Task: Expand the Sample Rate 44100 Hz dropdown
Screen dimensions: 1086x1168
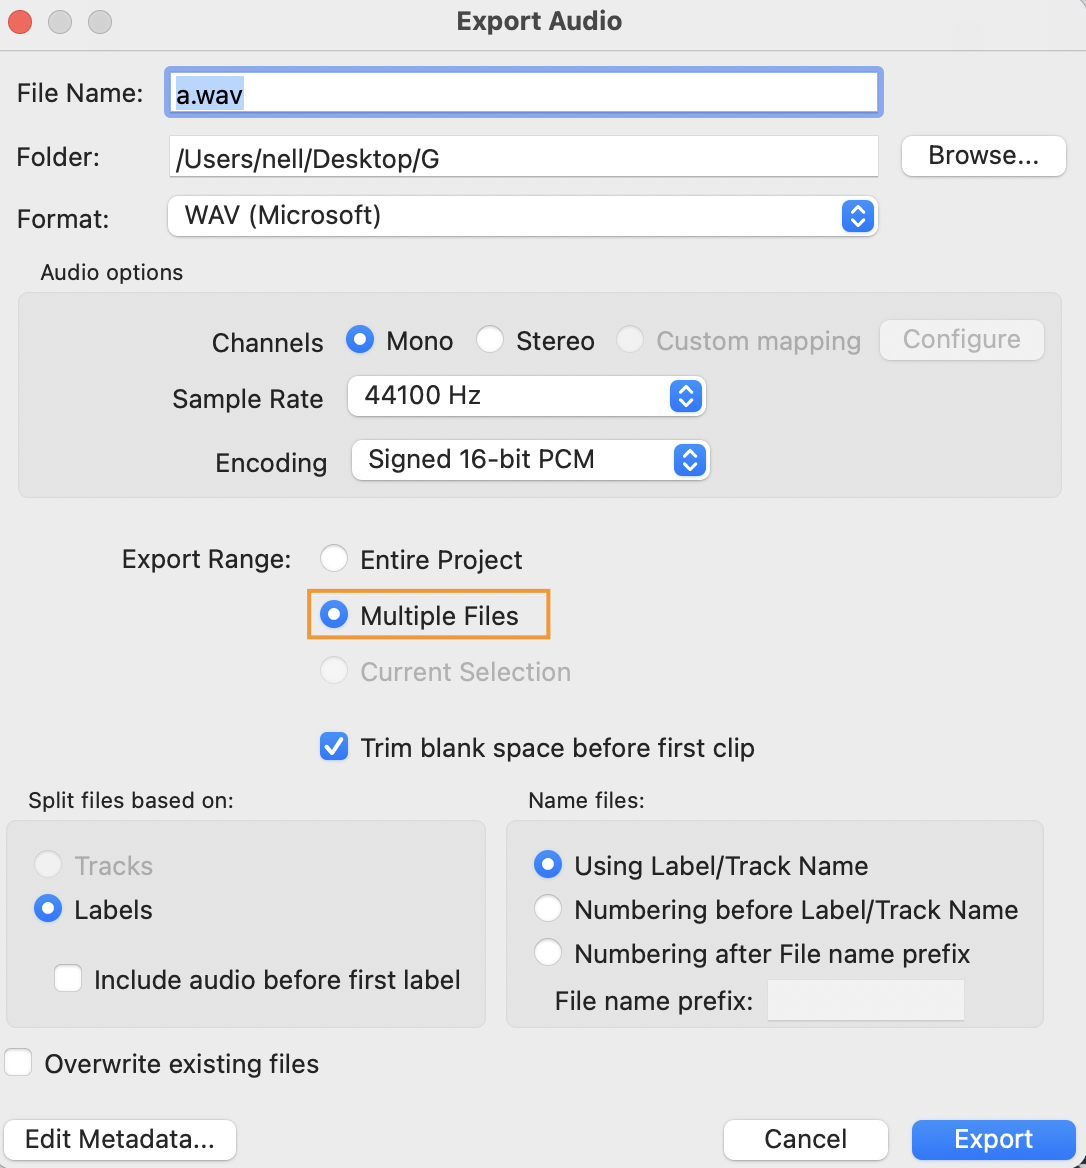Action: tap(526, 396)
